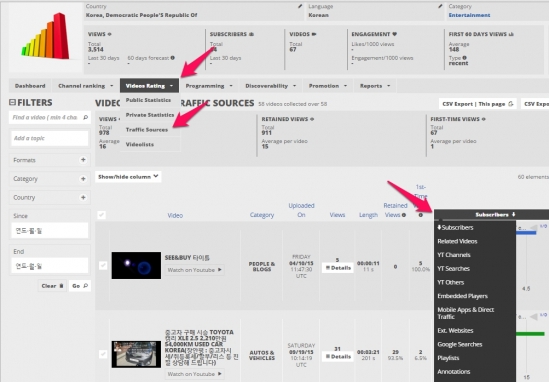Collapse the FILTERS panel minus icon
This screenshot has height=382, width=549.
pyautogui.click(x=12, y=102)
